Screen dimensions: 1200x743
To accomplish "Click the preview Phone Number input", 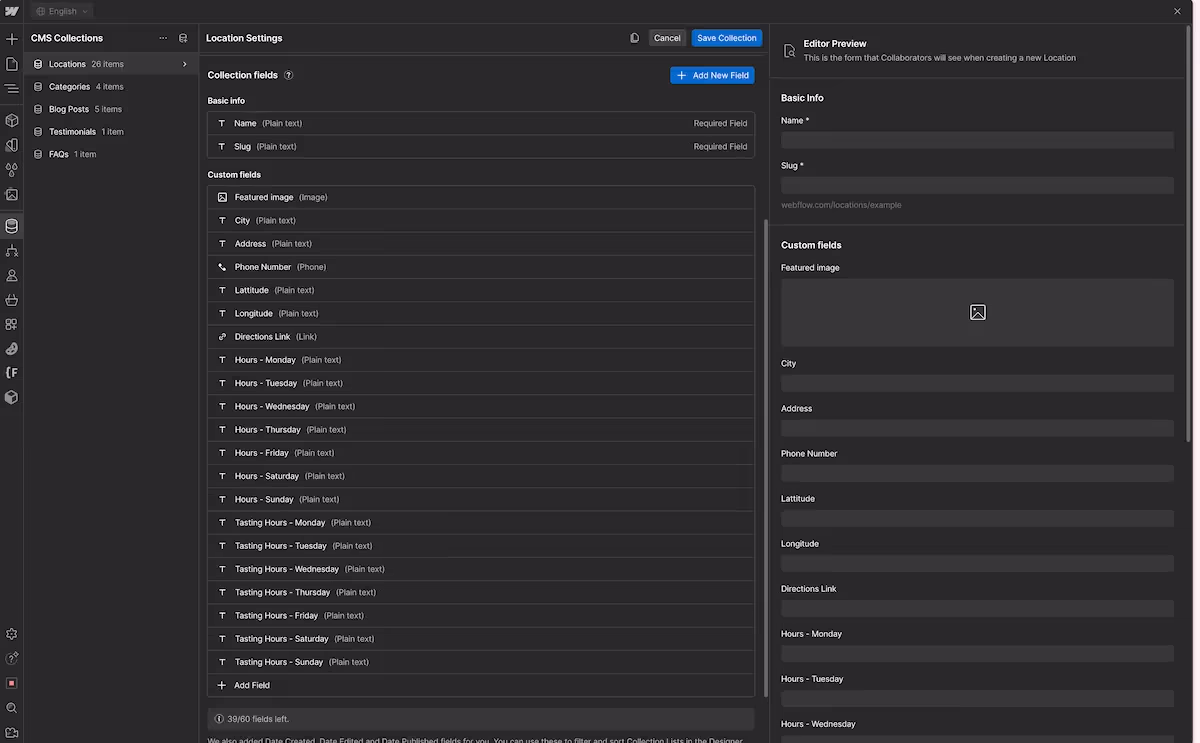I will click(x=977, y=473).
